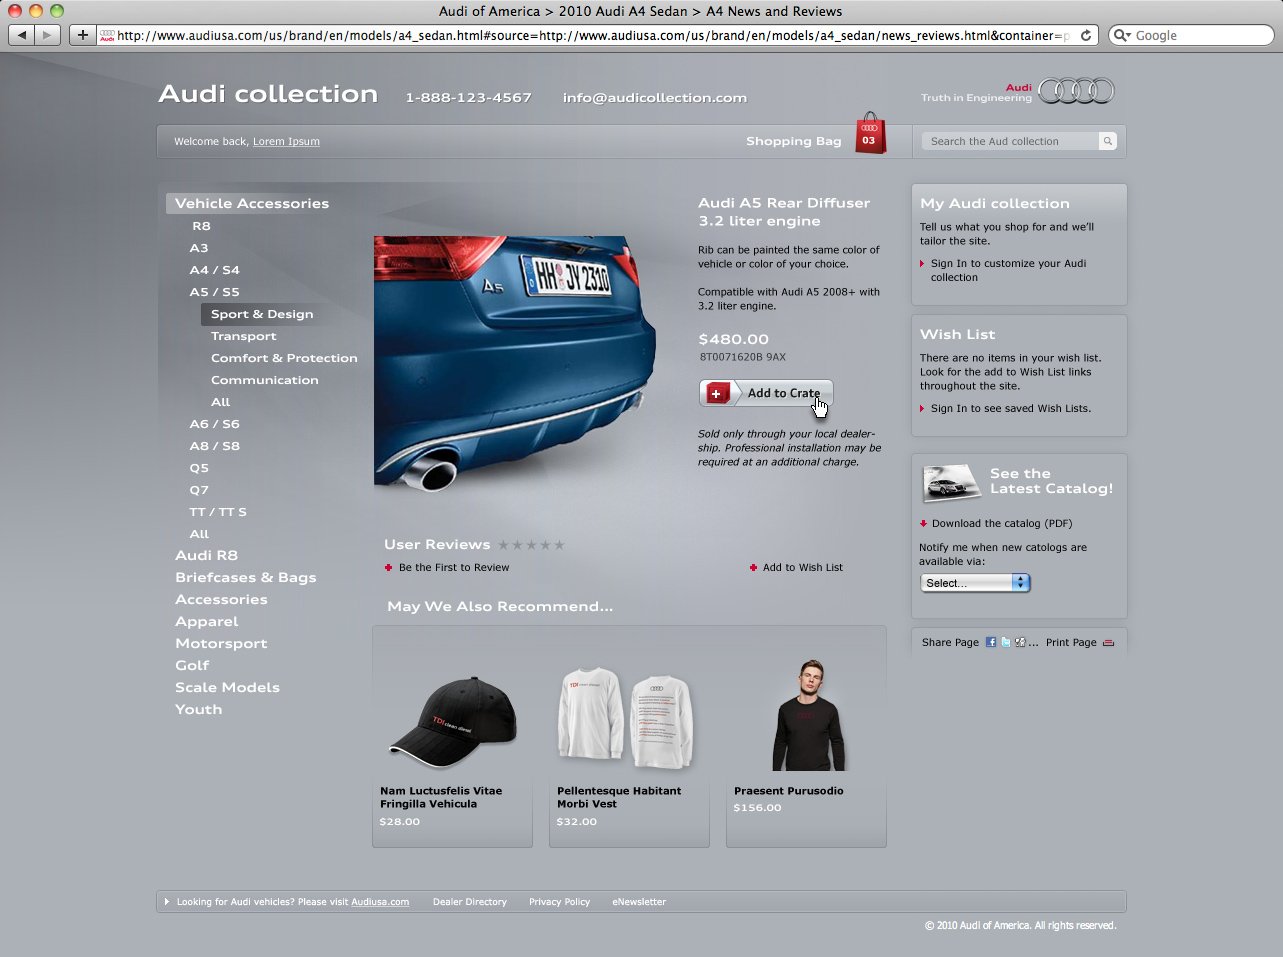This screenshot has height=957, width=1283.
Task: Open the Audi R8 section
Action: (206, 555)
